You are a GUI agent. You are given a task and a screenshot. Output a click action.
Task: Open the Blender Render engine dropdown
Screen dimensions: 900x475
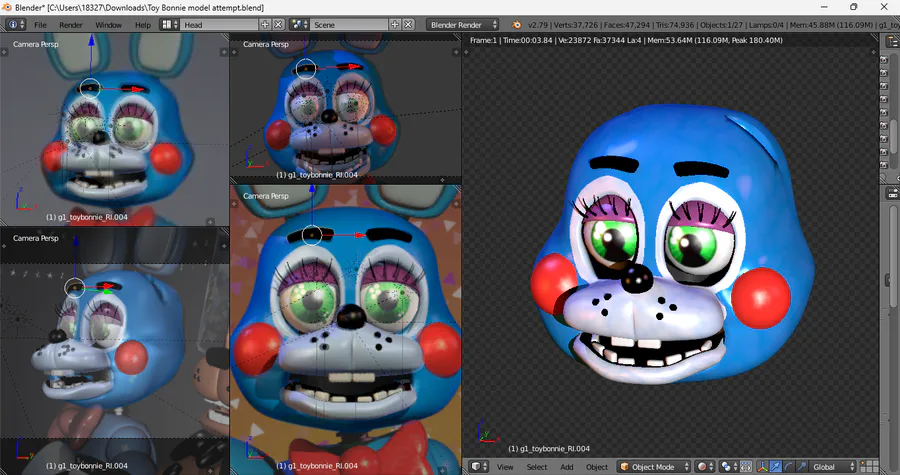[463, 25]
